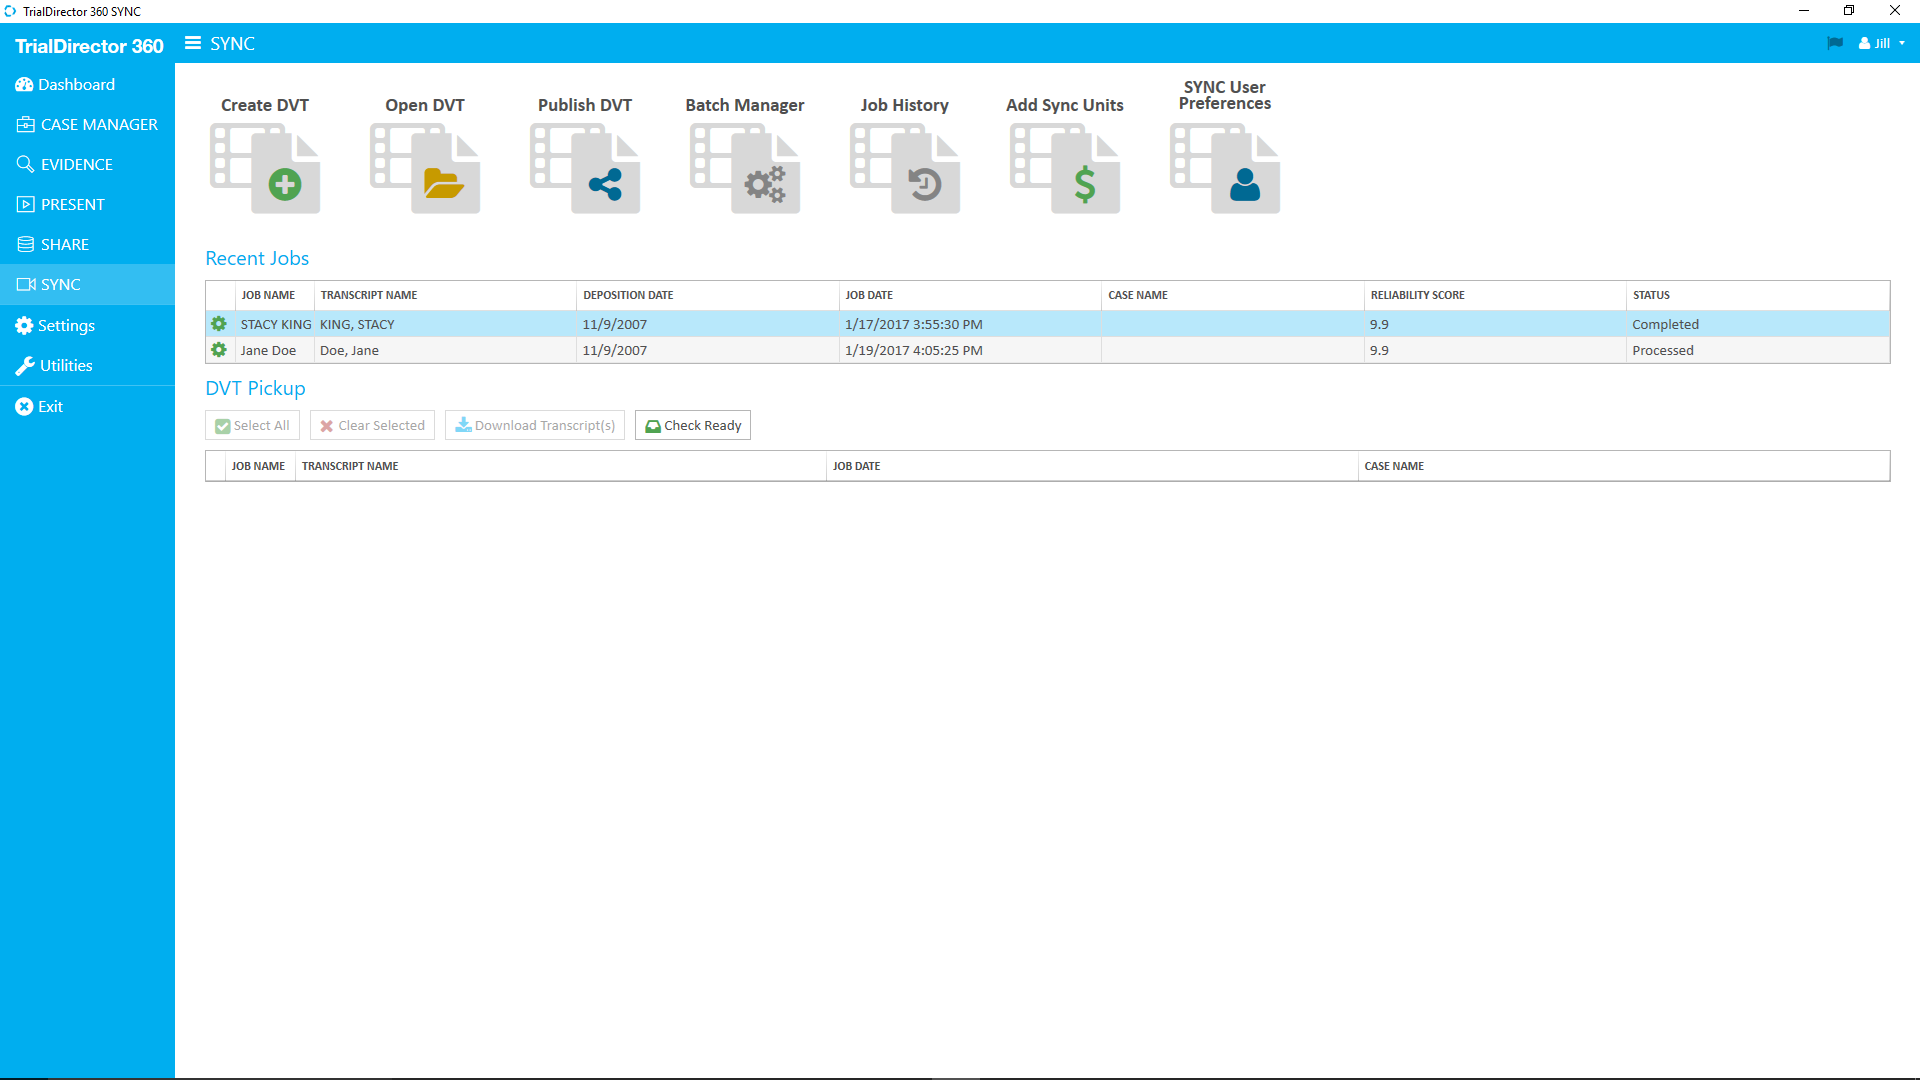
Task: Select the 'Jane Doe' job name cell
Action: [x=275, y=350]
